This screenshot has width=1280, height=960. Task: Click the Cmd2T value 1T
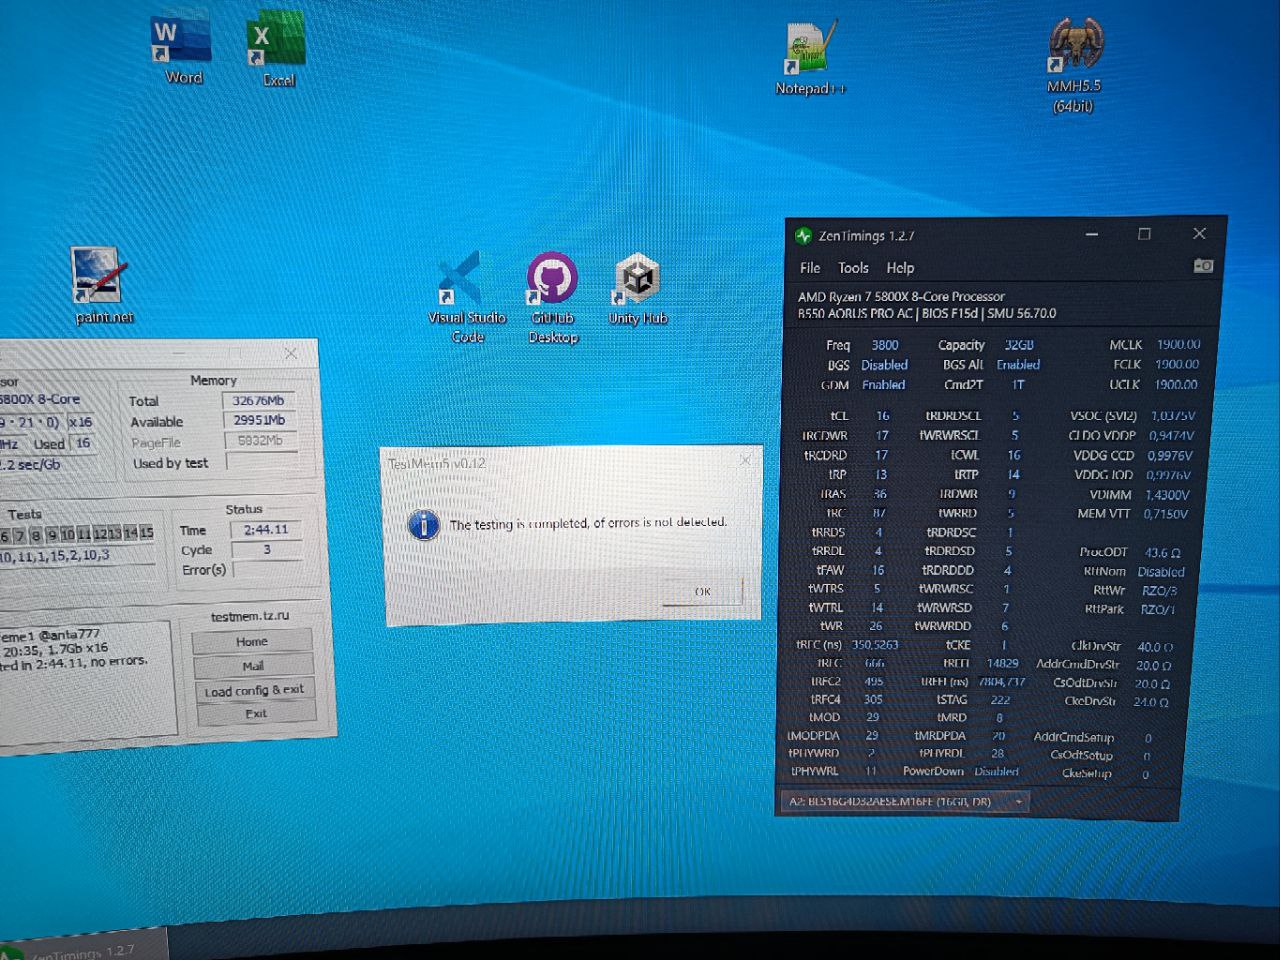(1018, 385)
